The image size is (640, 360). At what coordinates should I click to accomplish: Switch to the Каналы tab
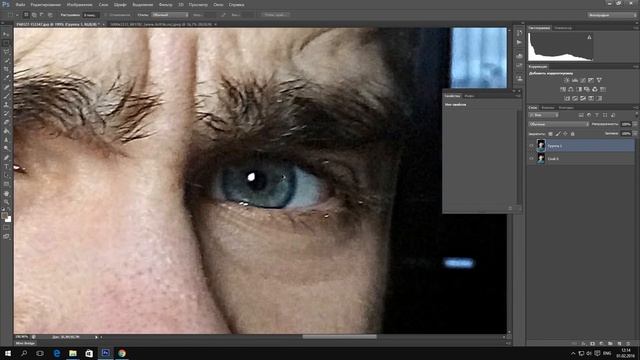tap(548, 108)
